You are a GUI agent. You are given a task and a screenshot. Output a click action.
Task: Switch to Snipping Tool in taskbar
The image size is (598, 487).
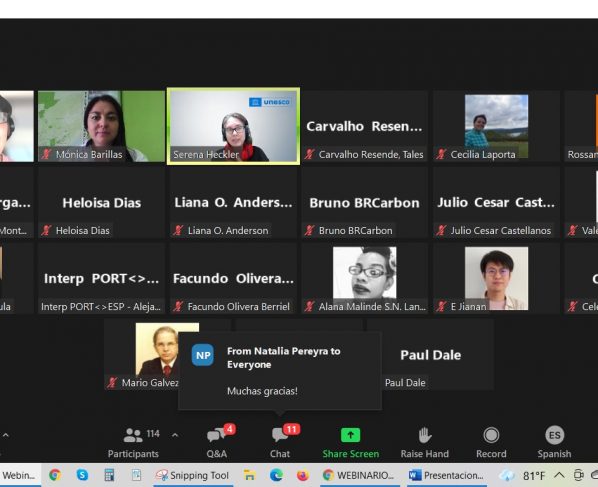(x=193, y=475)
